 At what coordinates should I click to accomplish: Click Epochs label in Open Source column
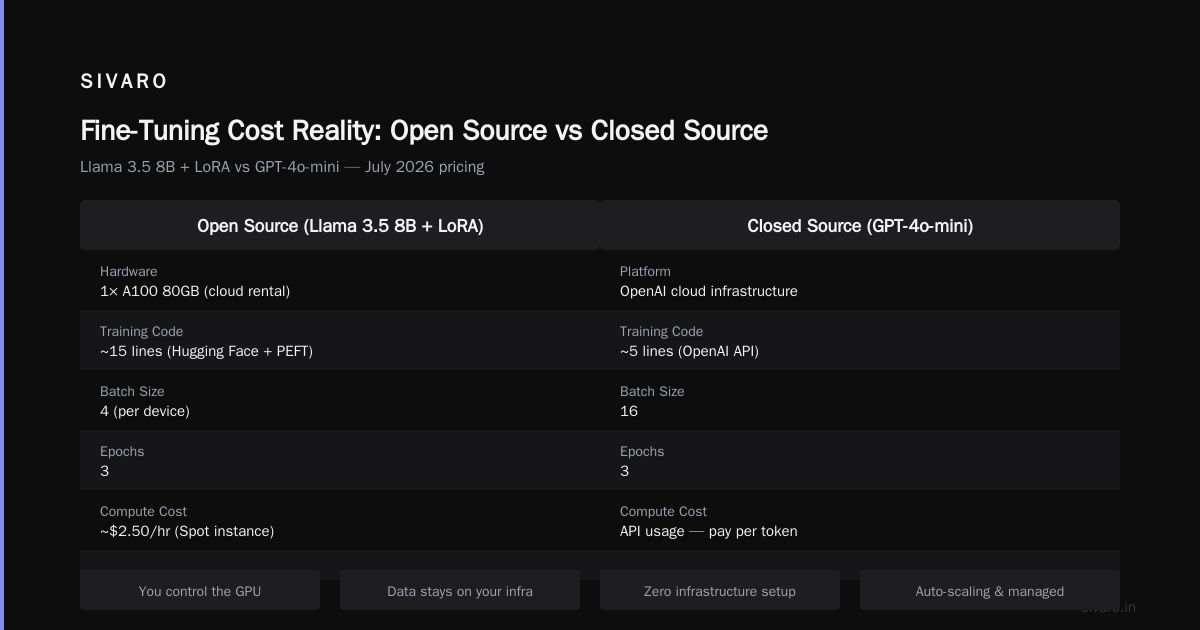[122, 452]
